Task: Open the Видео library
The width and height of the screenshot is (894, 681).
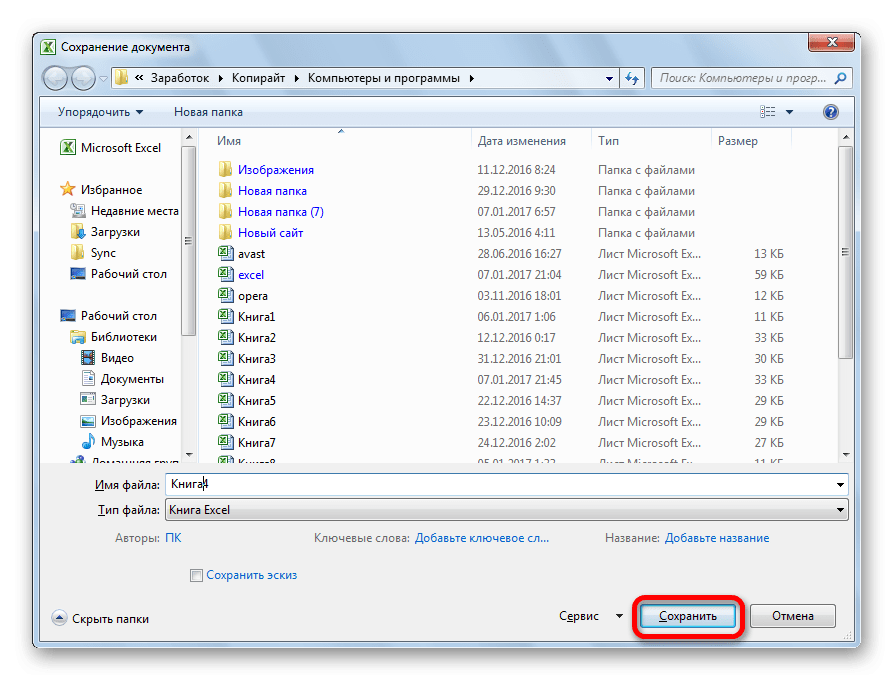Action: (108, 358)
